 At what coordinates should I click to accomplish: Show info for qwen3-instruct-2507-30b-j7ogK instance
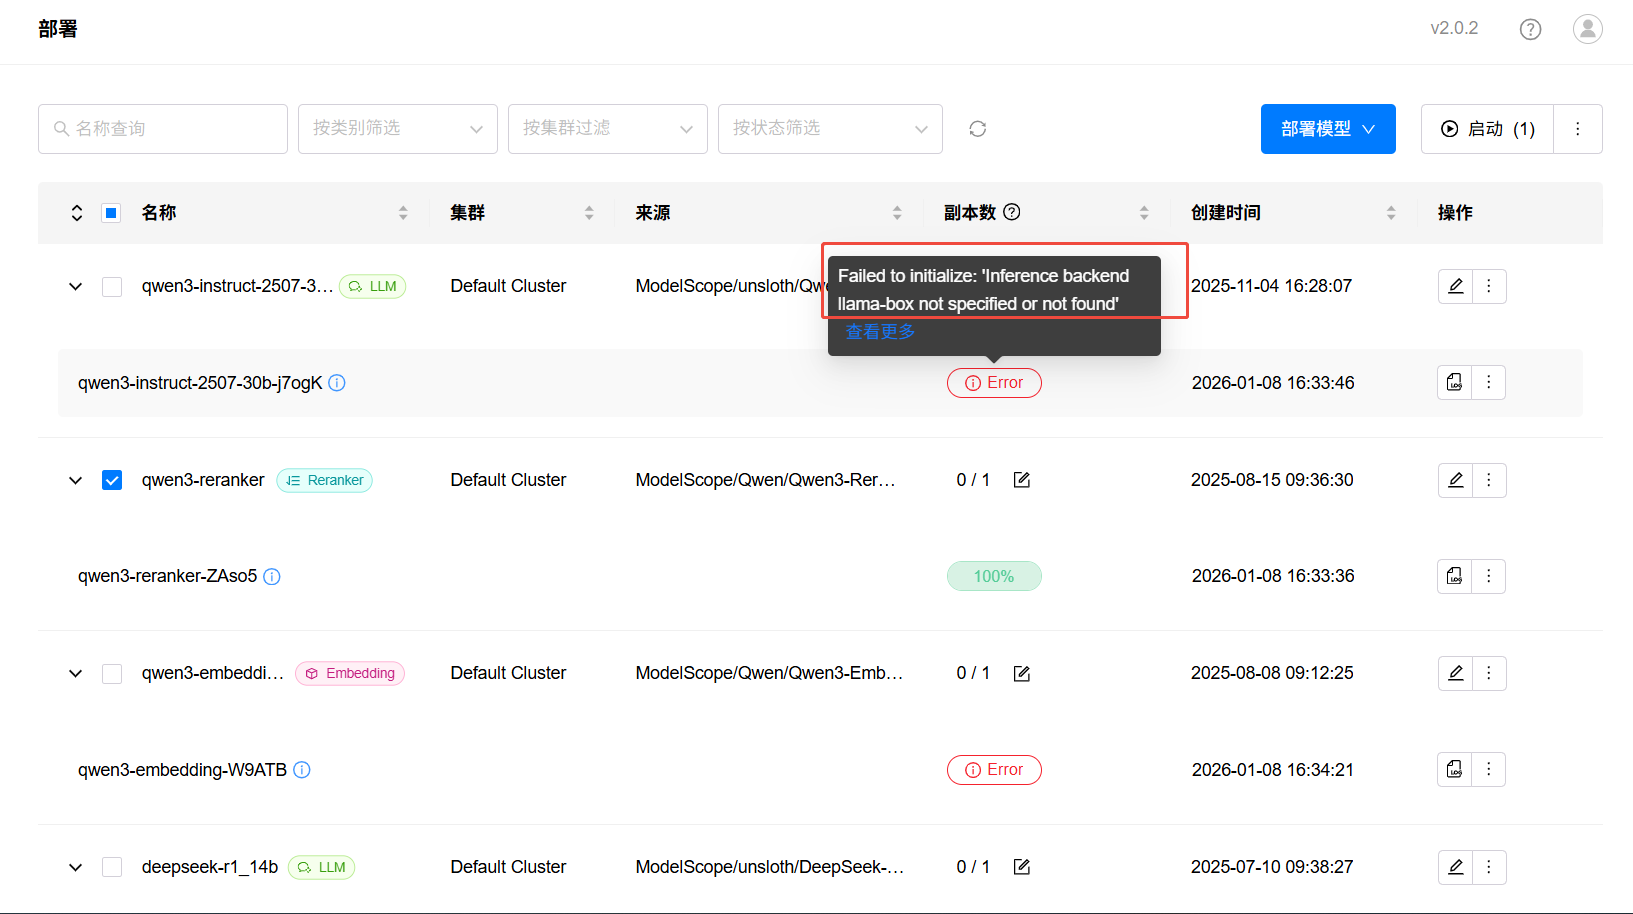click(337, 383)
